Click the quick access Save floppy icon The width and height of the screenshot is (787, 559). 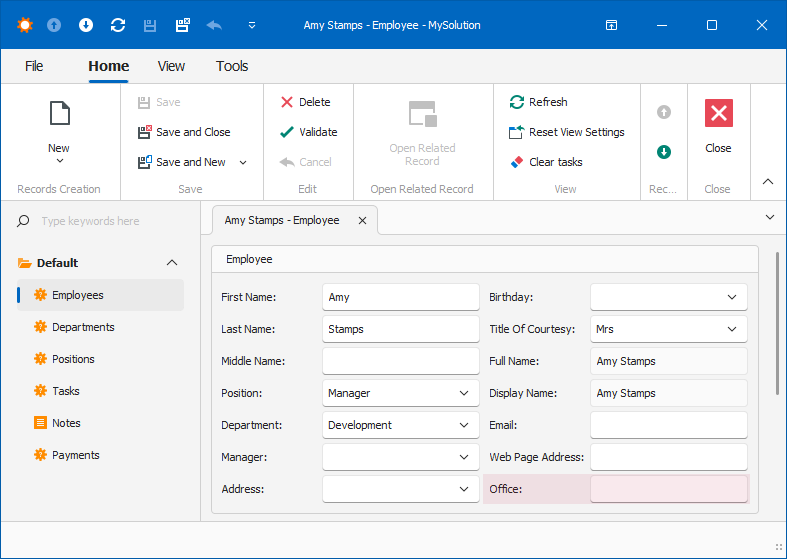pos(150,26)
